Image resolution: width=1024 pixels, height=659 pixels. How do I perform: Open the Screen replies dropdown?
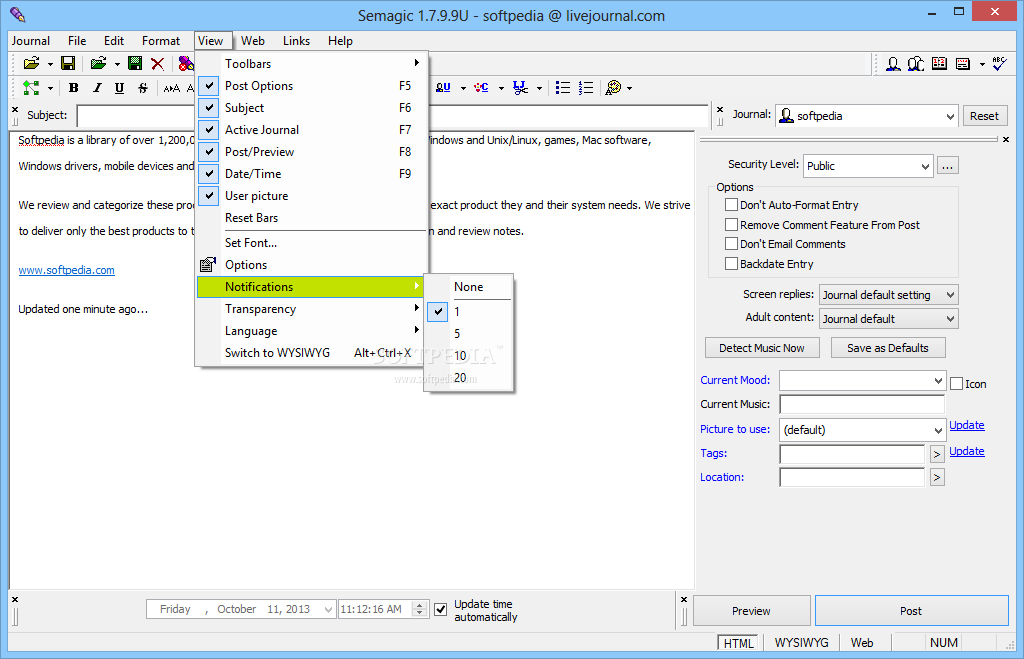point(950,295)
